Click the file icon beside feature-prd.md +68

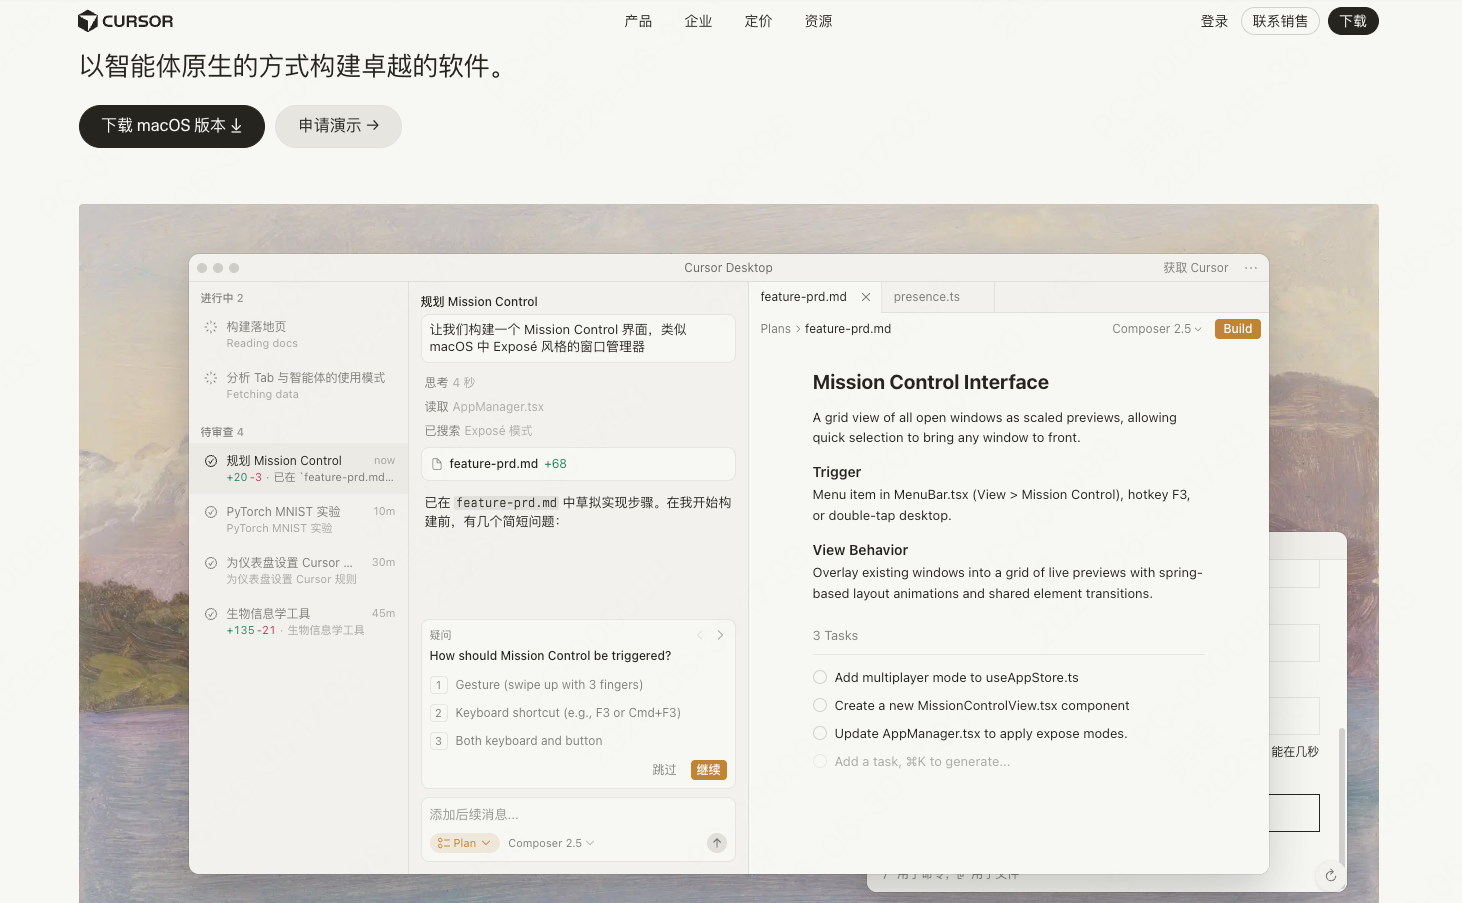437,464
